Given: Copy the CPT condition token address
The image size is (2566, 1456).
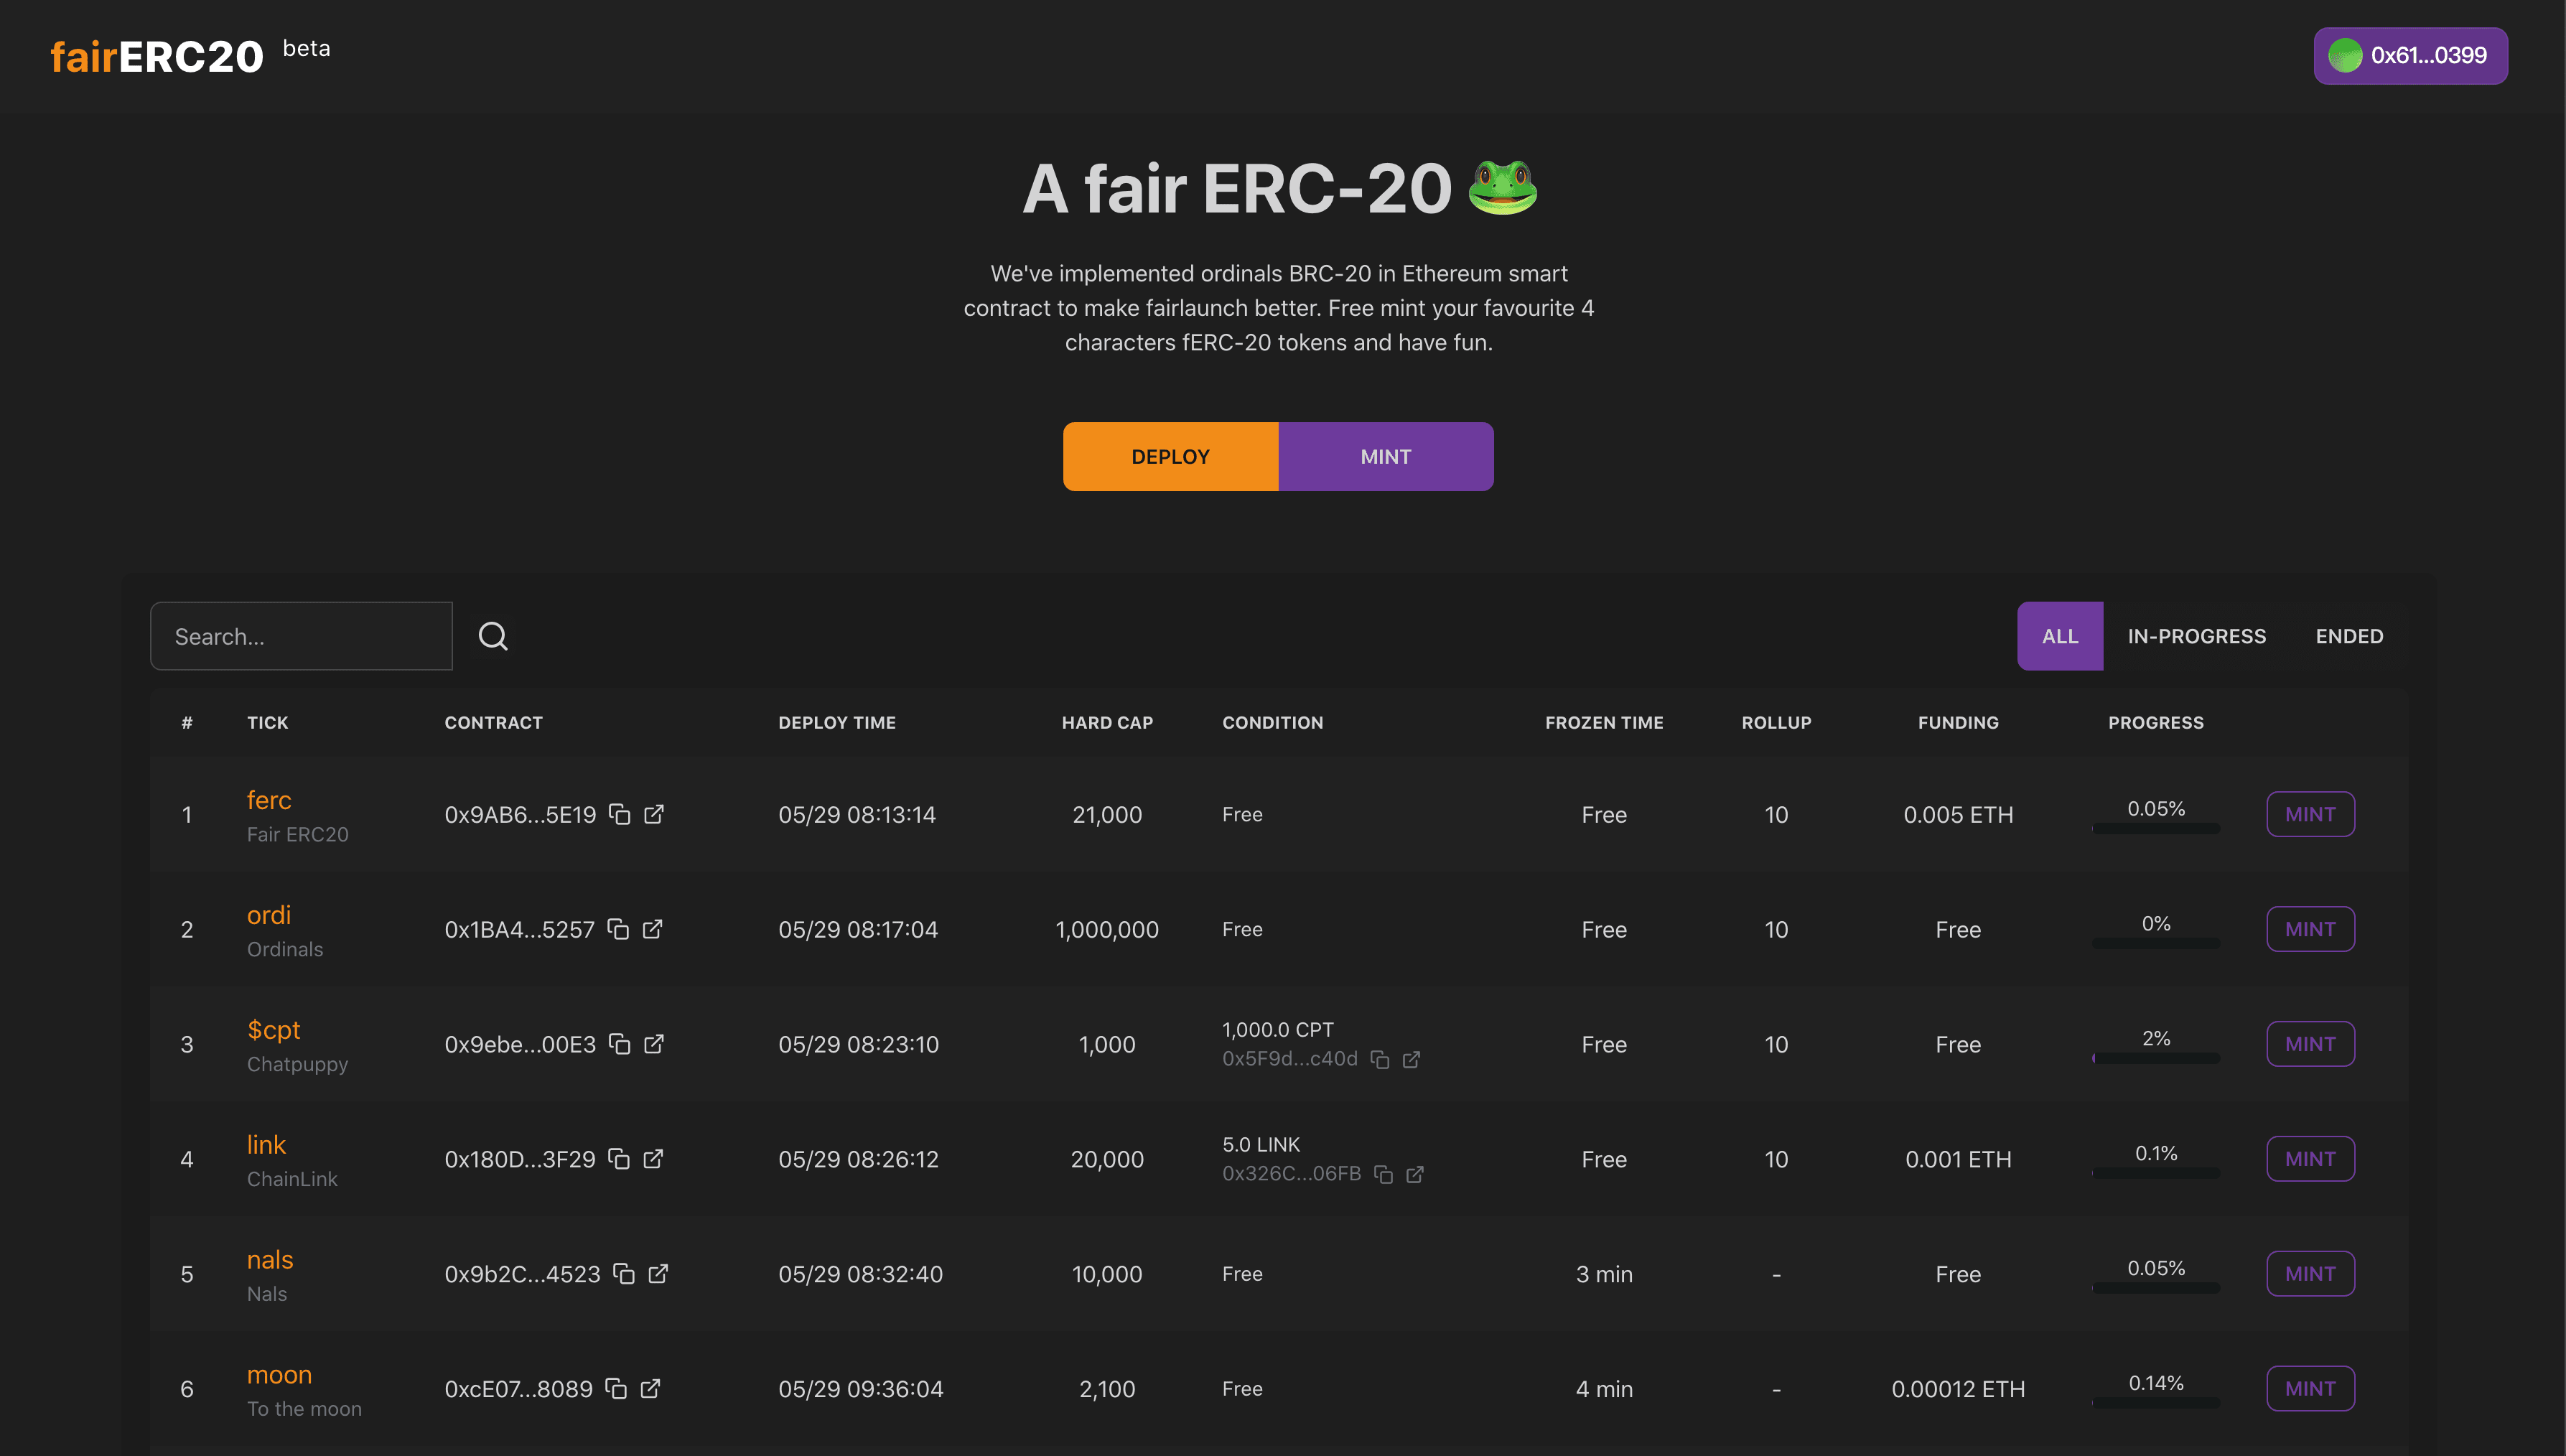Looking at the screenshot, I should pos(1380,1059).
